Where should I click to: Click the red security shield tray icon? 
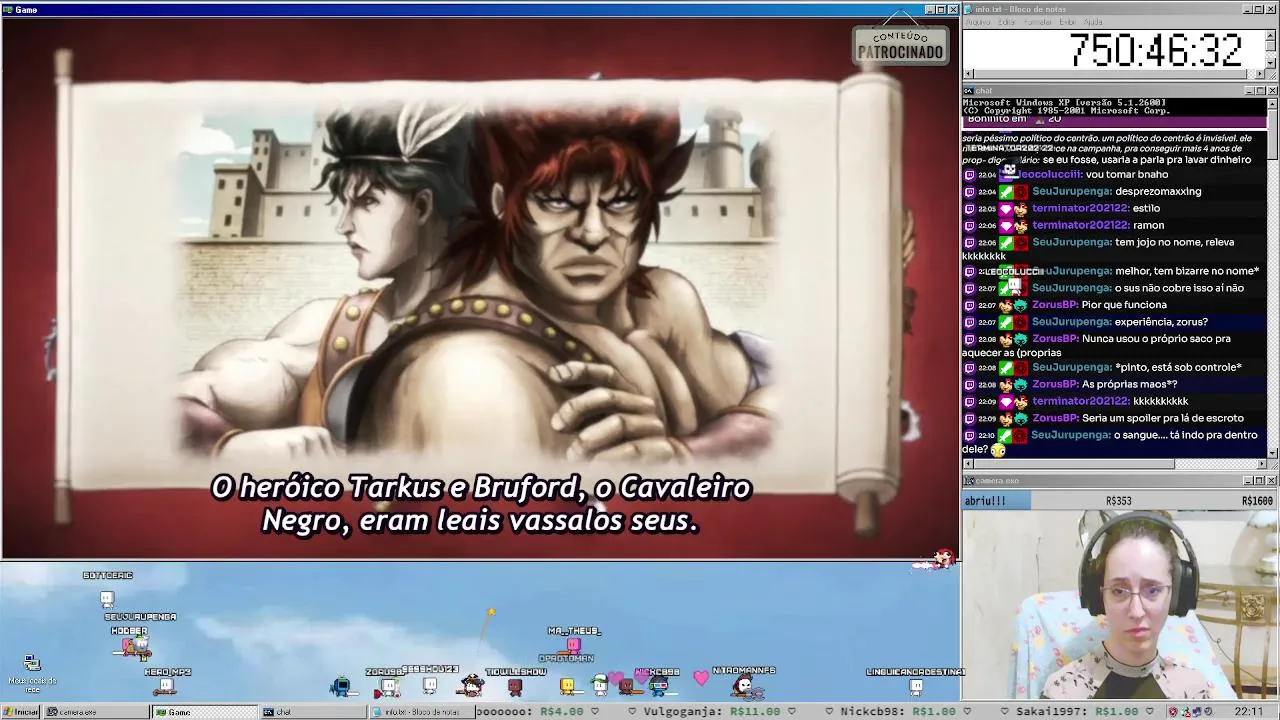click(1173, 712)
